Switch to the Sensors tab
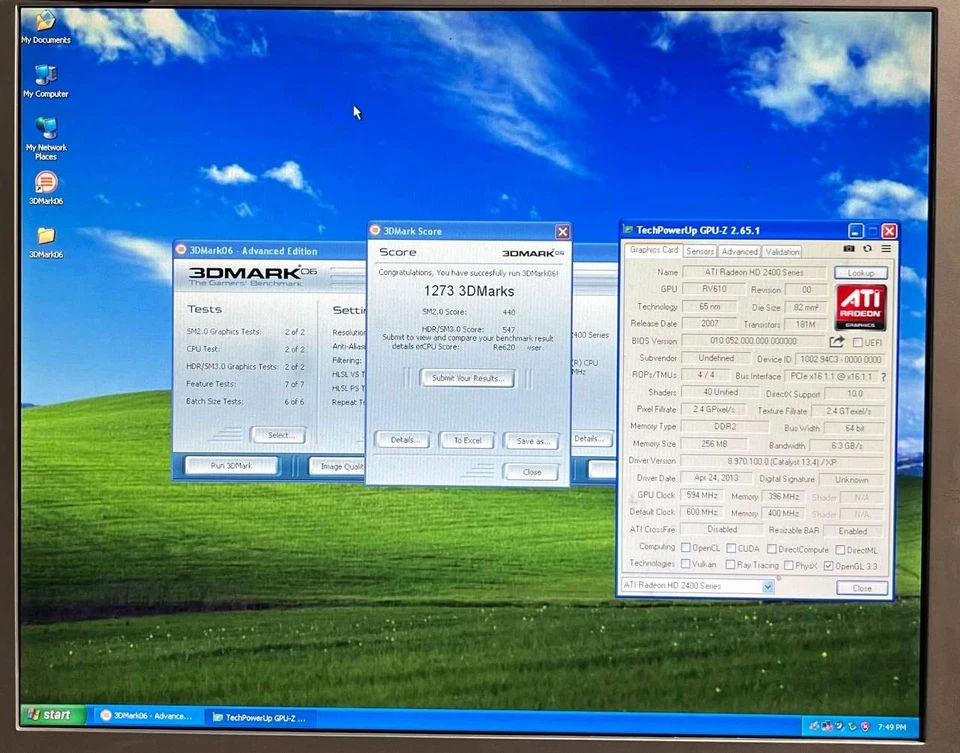Viewport: 960px width, 753px height. (699, 251)
